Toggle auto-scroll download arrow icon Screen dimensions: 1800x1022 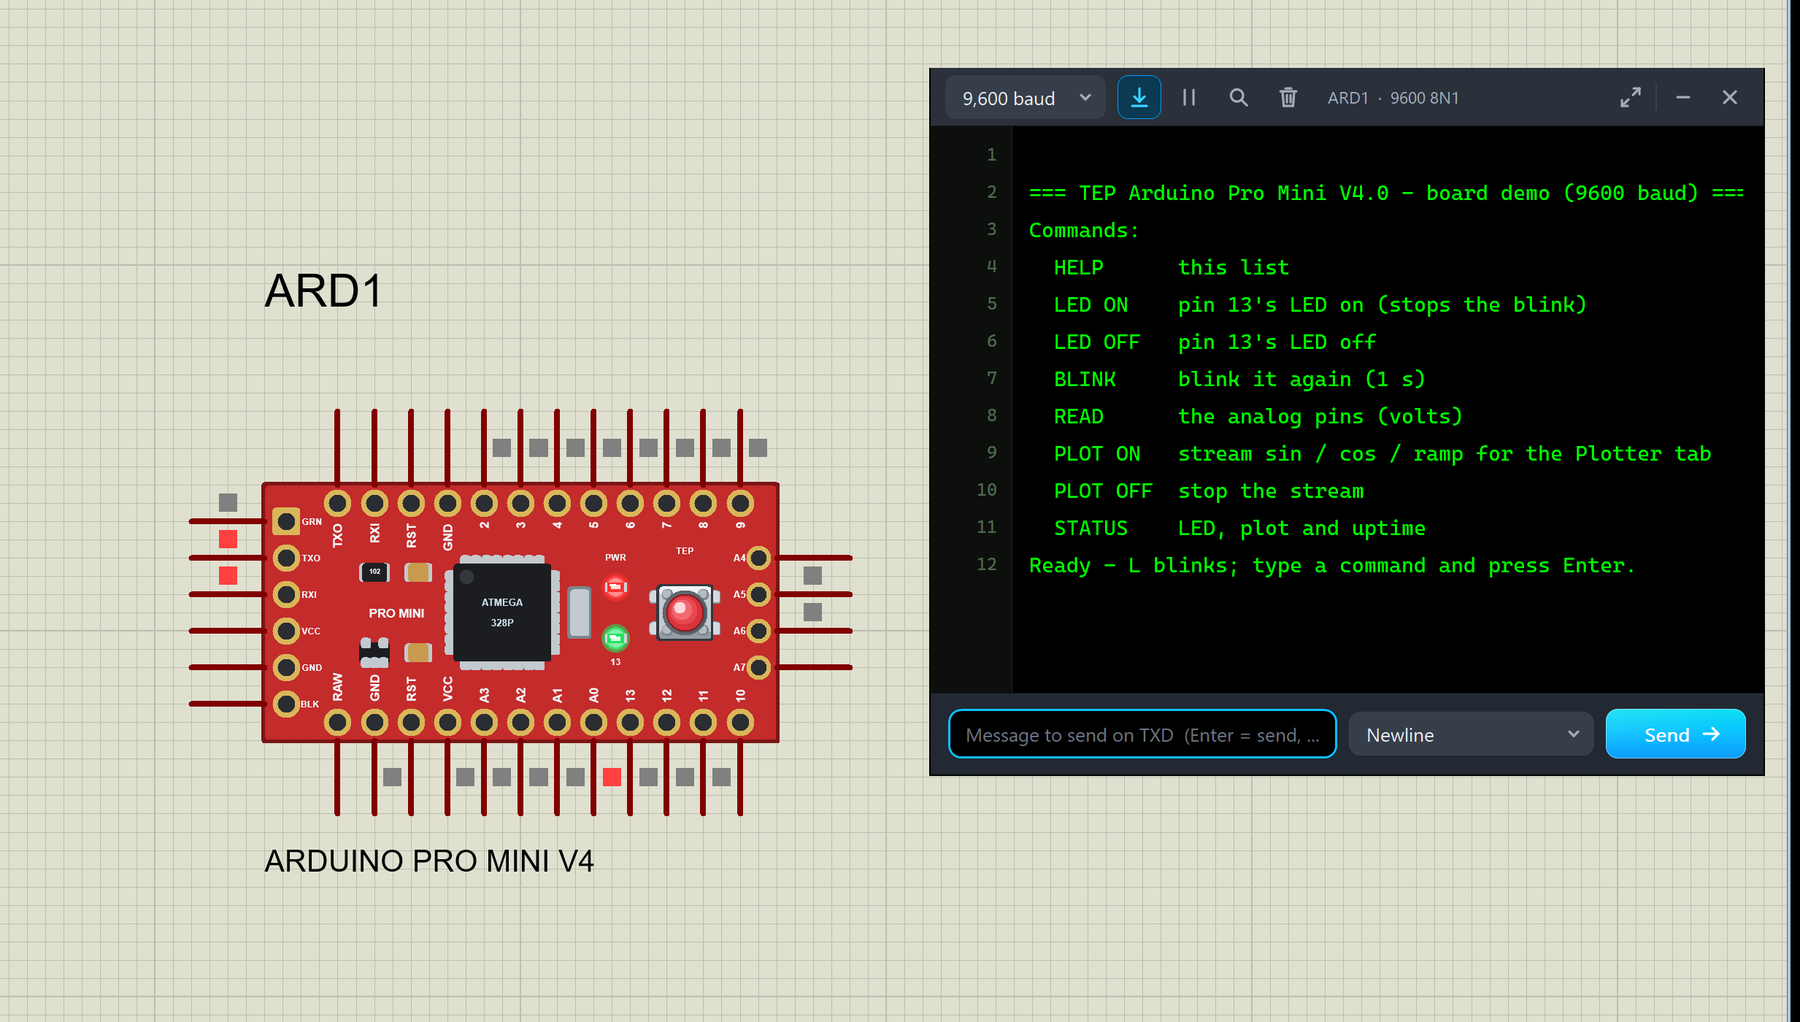click(1139, 98)
